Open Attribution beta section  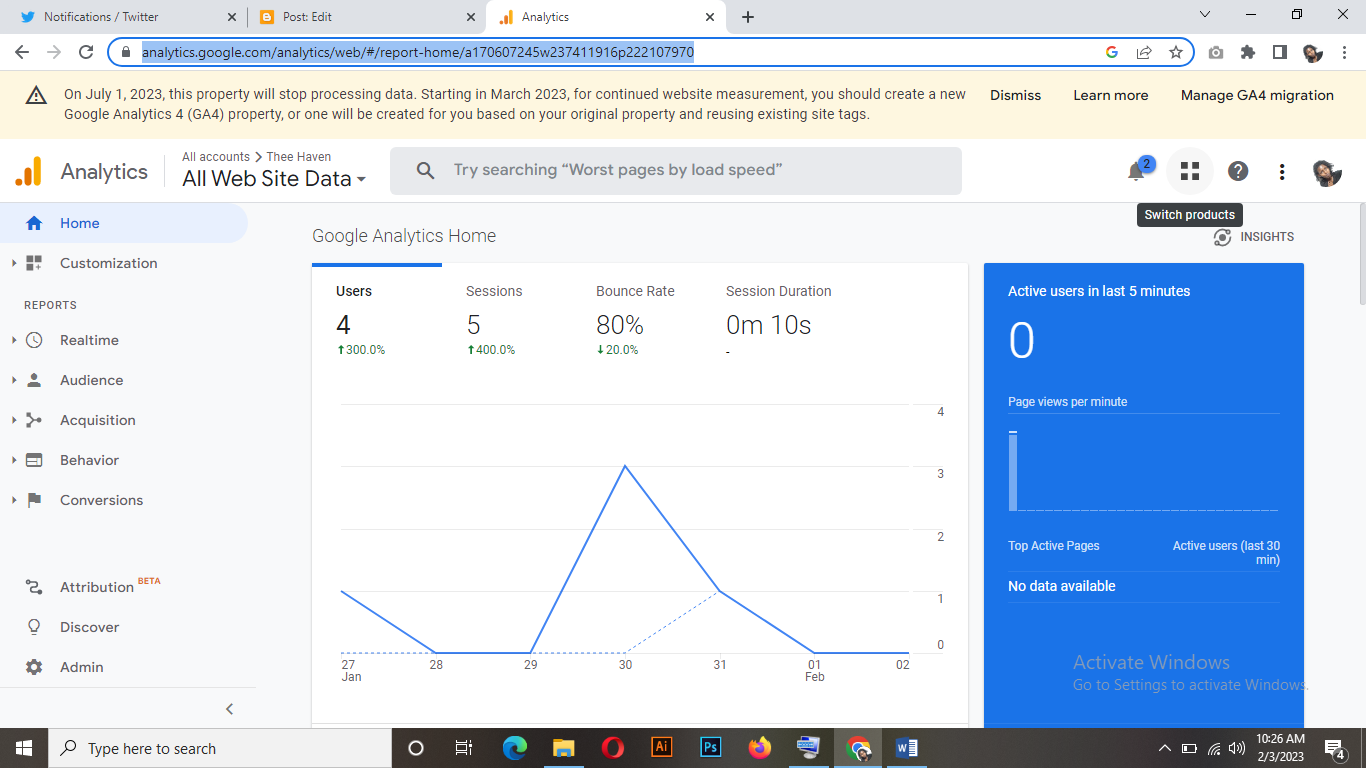(96, 587)
